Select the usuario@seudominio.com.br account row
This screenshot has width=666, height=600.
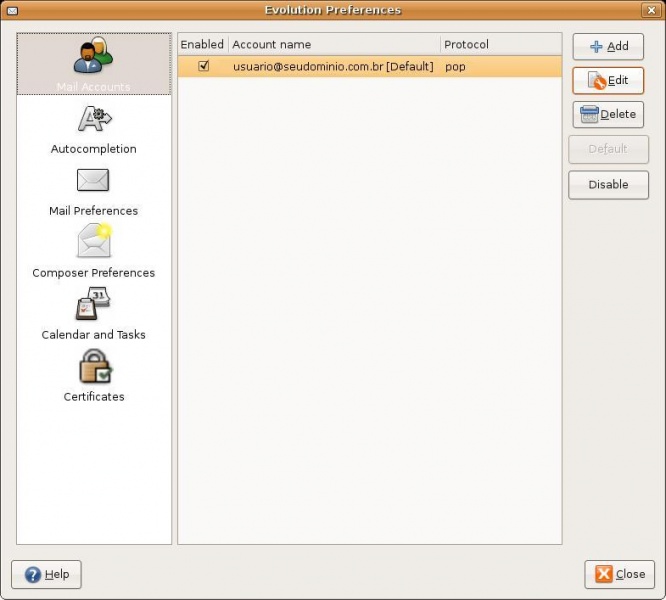click(333, 67)
